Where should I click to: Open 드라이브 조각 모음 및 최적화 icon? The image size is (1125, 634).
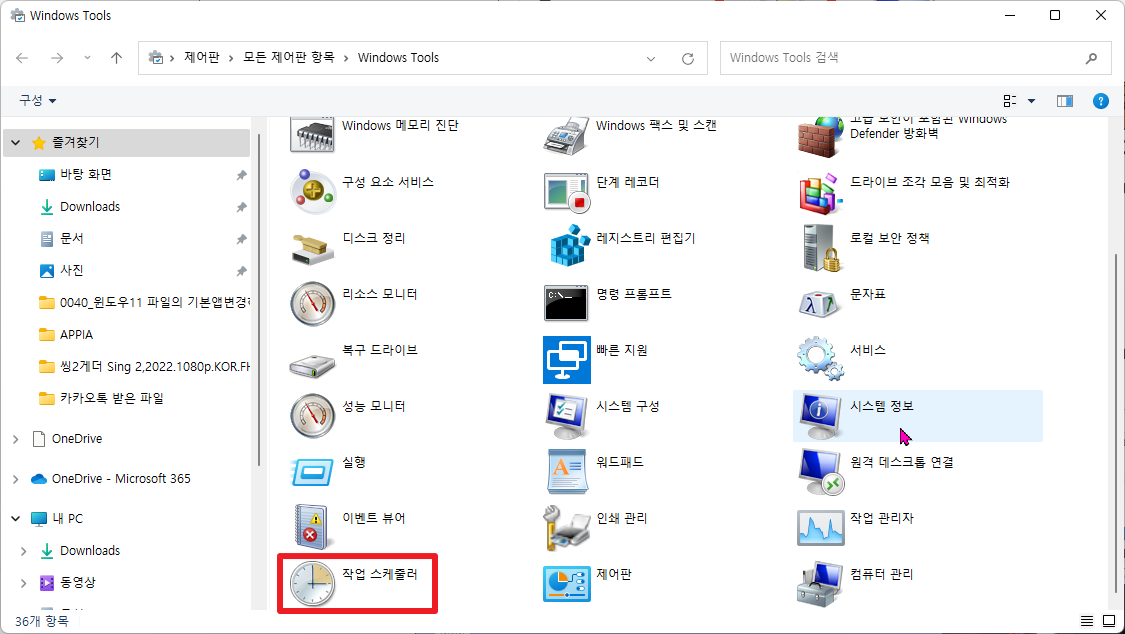(x=820, y=192)
